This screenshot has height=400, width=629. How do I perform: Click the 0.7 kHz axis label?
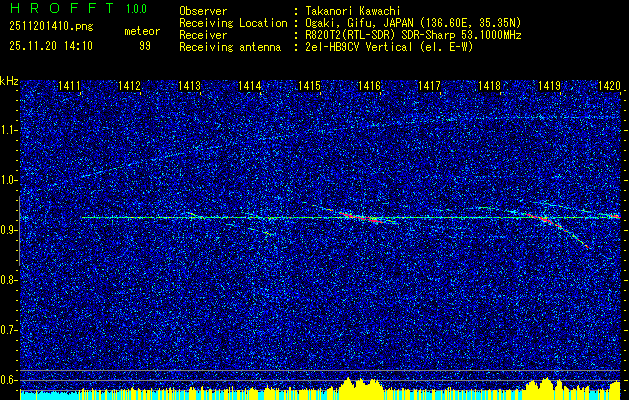point(8,330)
